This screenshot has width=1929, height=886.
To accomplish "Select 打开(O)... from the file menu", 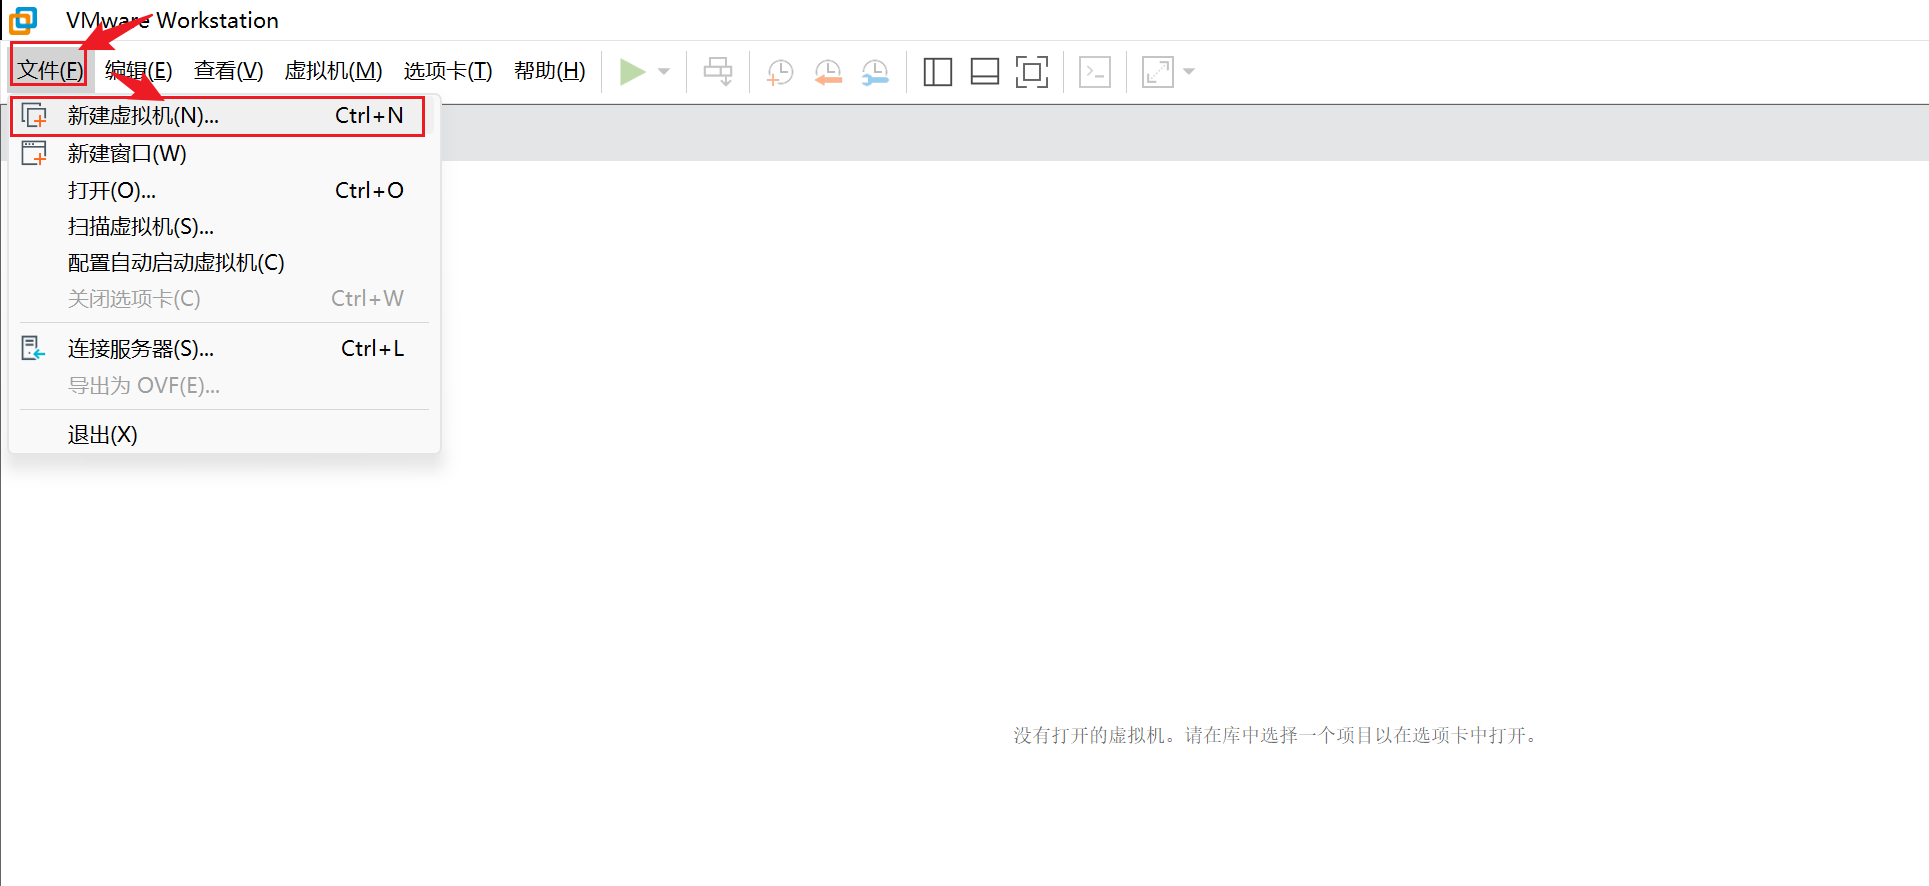I will 225,190.
